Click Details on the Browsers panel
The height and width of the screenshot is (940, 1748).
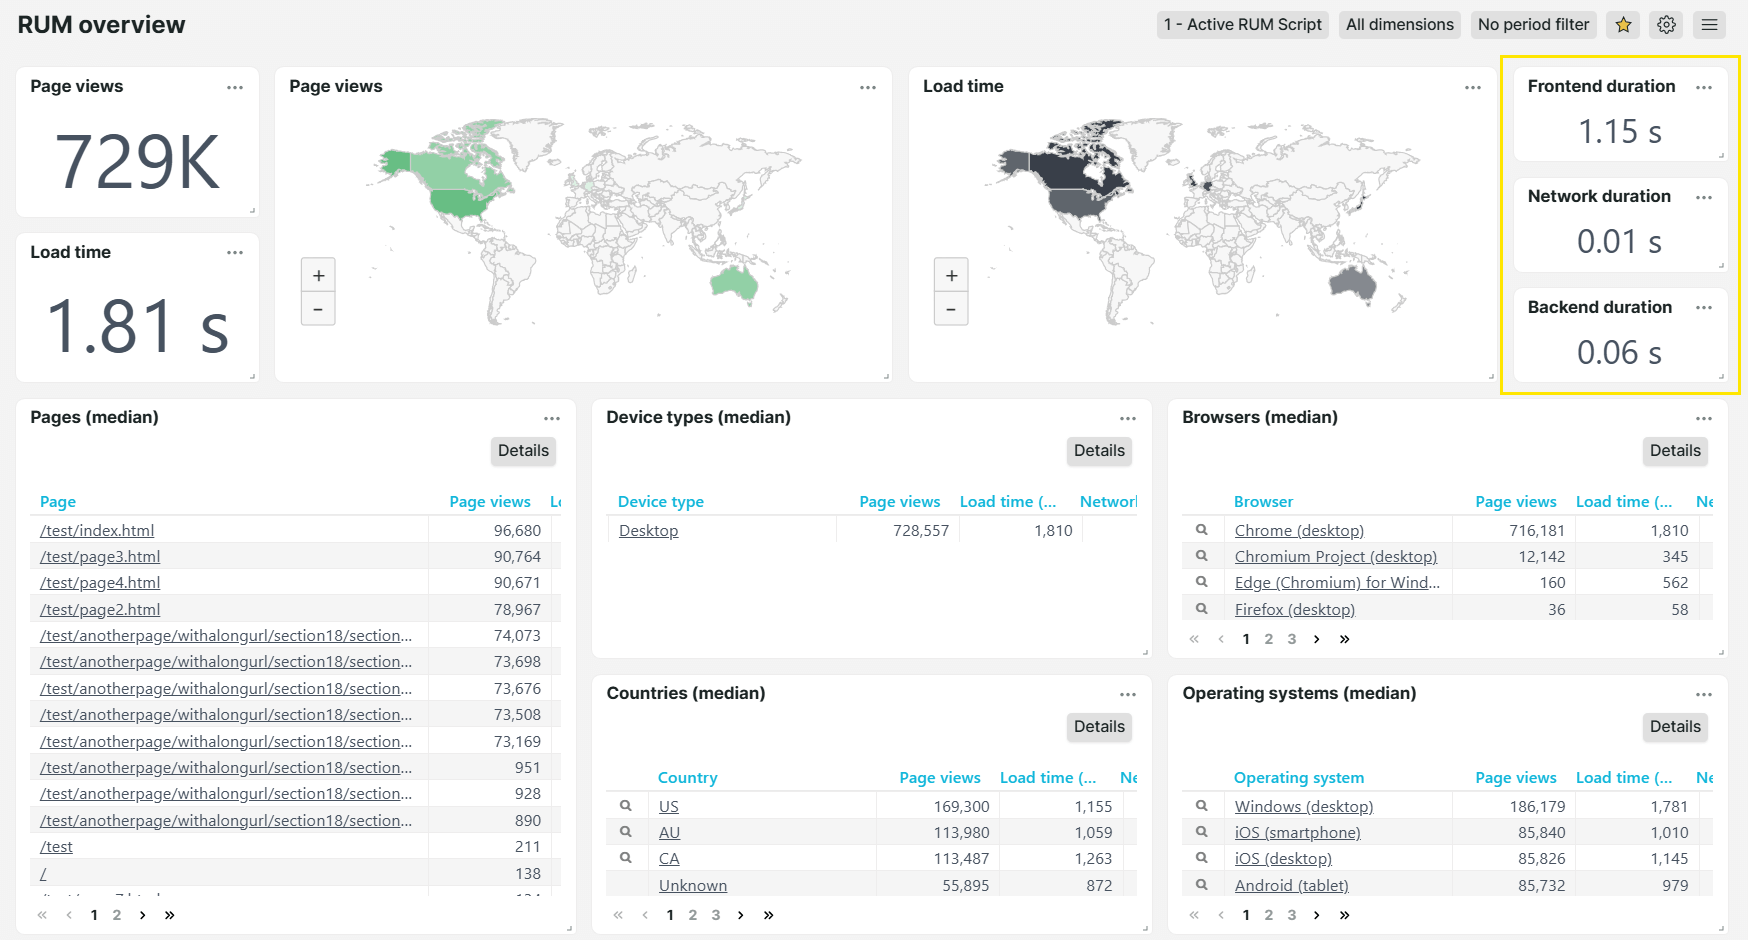(1675, 451)
